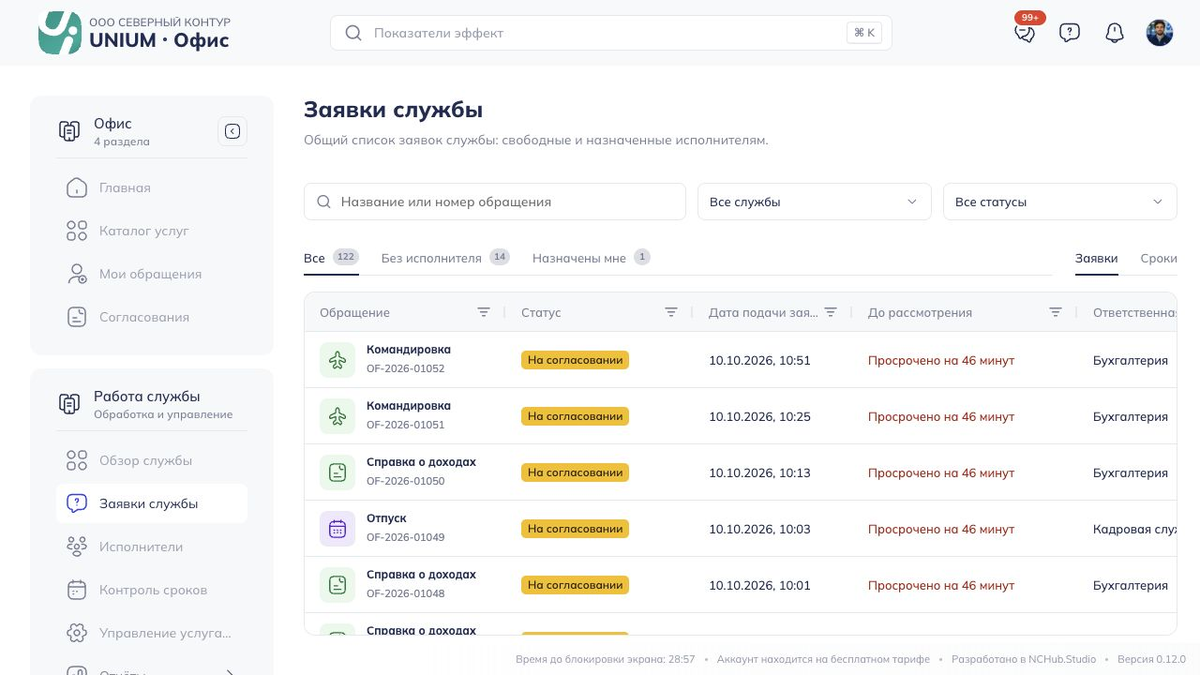Select the Заявки view tab
Viewport: 1200px width, 675px height.
tap(1097, 258)
